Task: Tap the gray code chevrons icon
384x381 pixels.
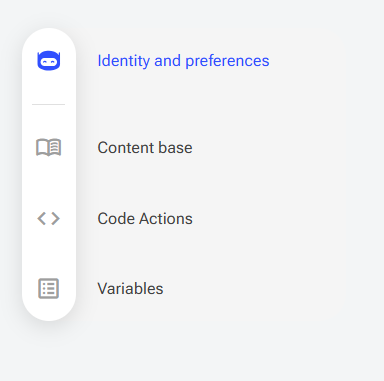Action: [x=49, y=219]
